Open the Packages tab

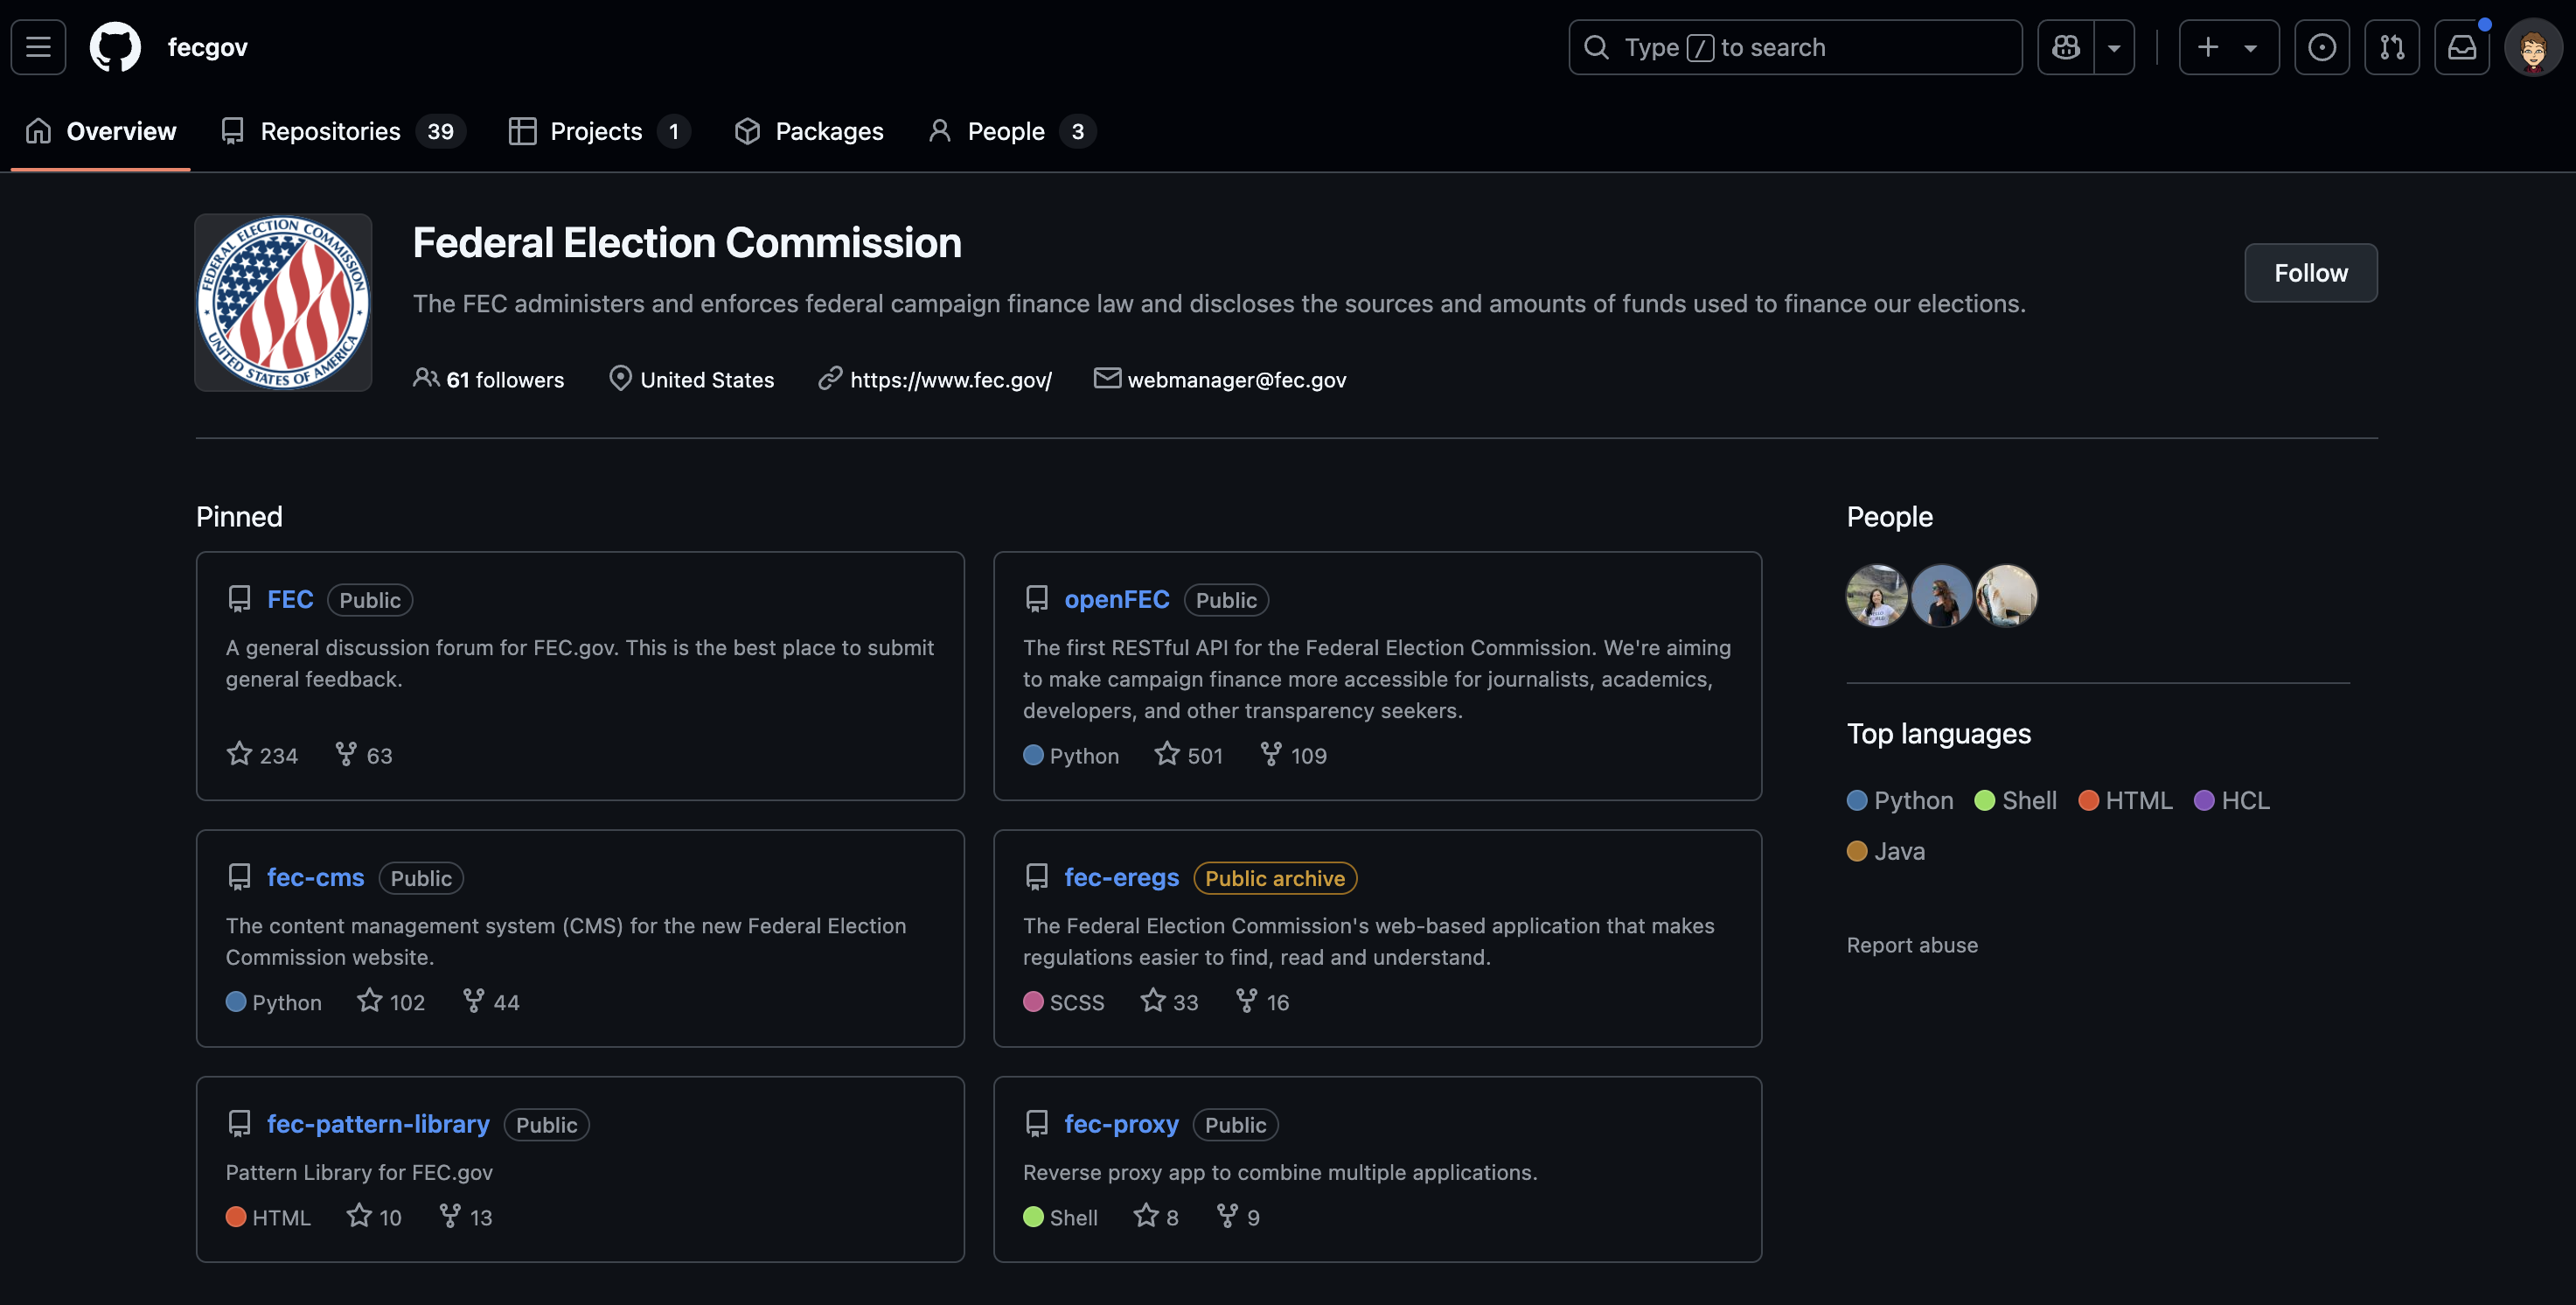(x=809, y=131)
